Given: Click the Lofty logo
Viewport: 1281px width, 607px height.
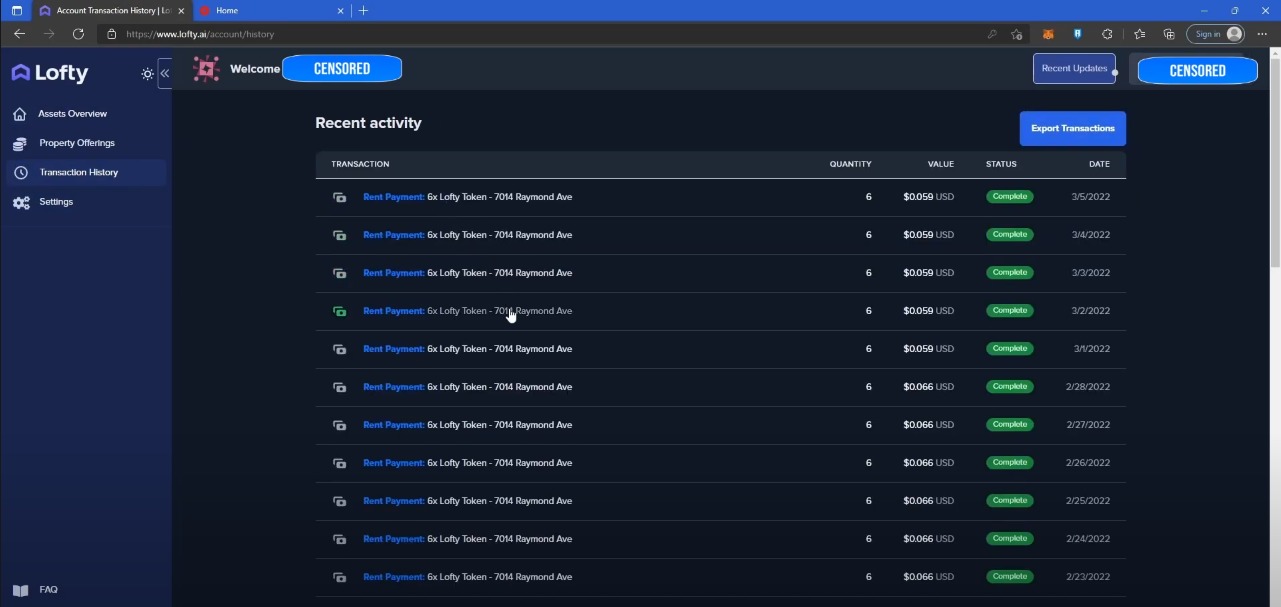Looking at the screenshot, I should [x=50, y=73].
